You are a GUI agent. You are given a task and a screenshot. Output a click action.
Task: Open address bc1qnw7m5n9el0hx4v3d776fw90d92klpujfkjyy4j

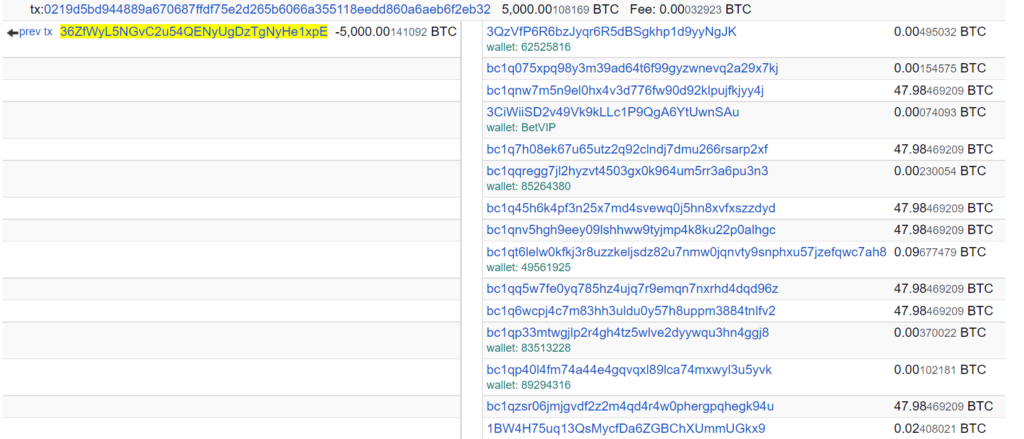point(625,90)
